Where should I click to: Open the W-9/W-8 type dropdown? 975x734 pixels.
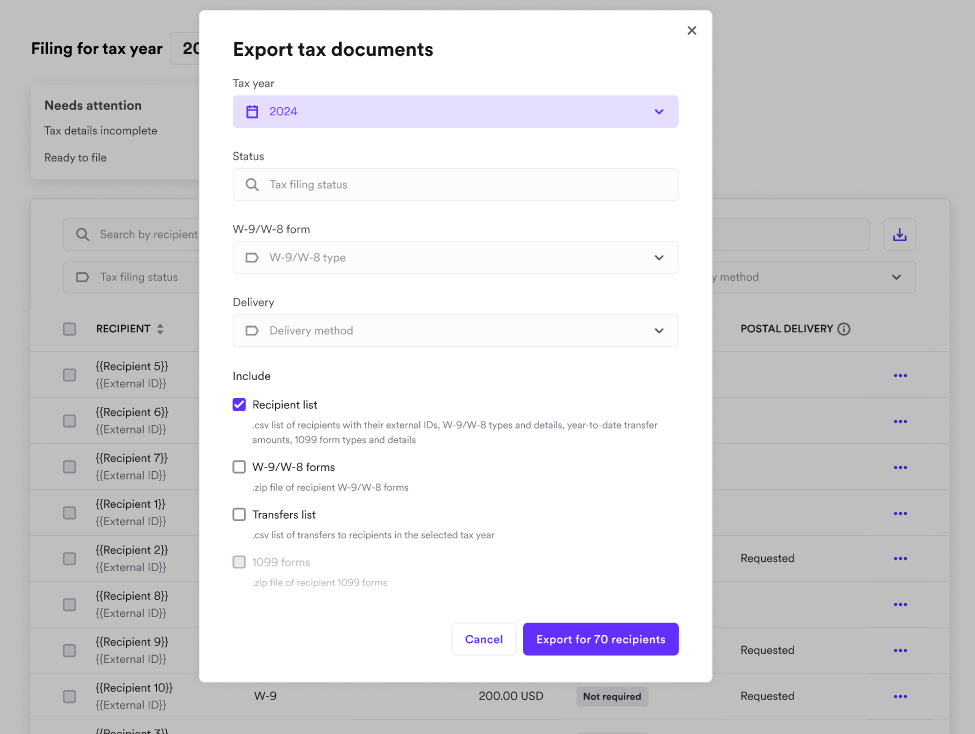658,257
